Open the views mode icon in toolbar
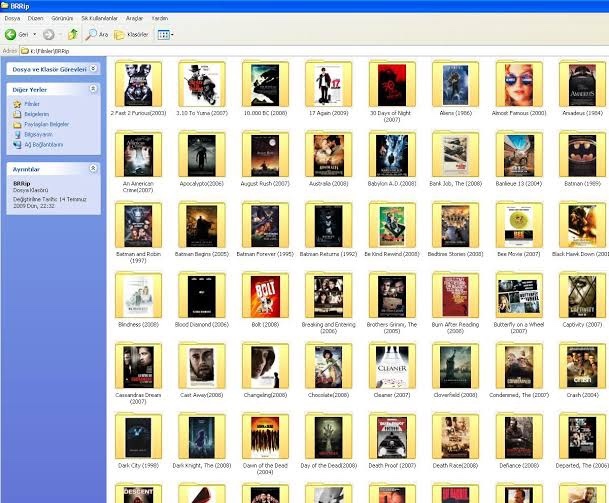Image resolution: width=609 pixels, height=503 pixels. [x=164, y=35]
